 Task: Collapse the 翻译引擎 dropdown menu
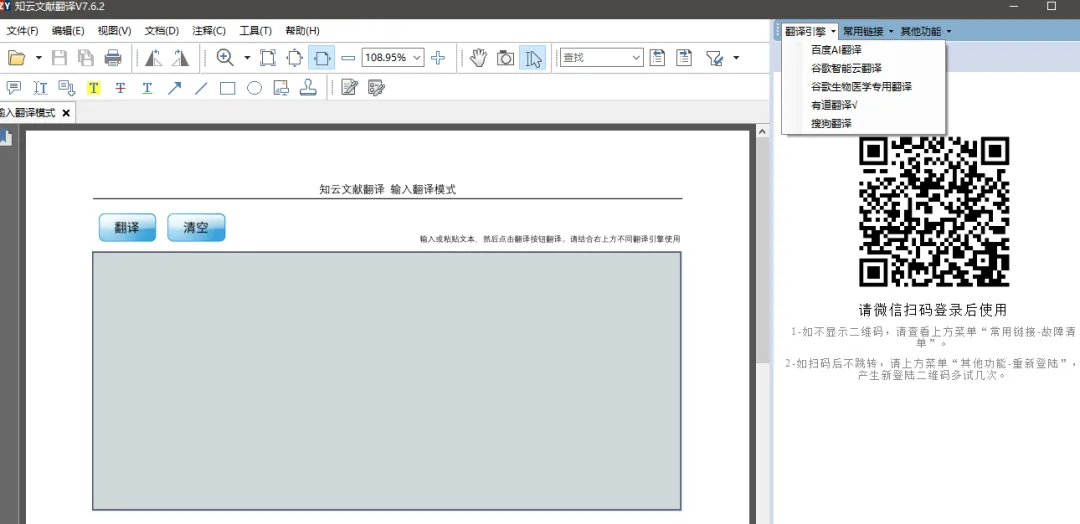coord(810,31)
